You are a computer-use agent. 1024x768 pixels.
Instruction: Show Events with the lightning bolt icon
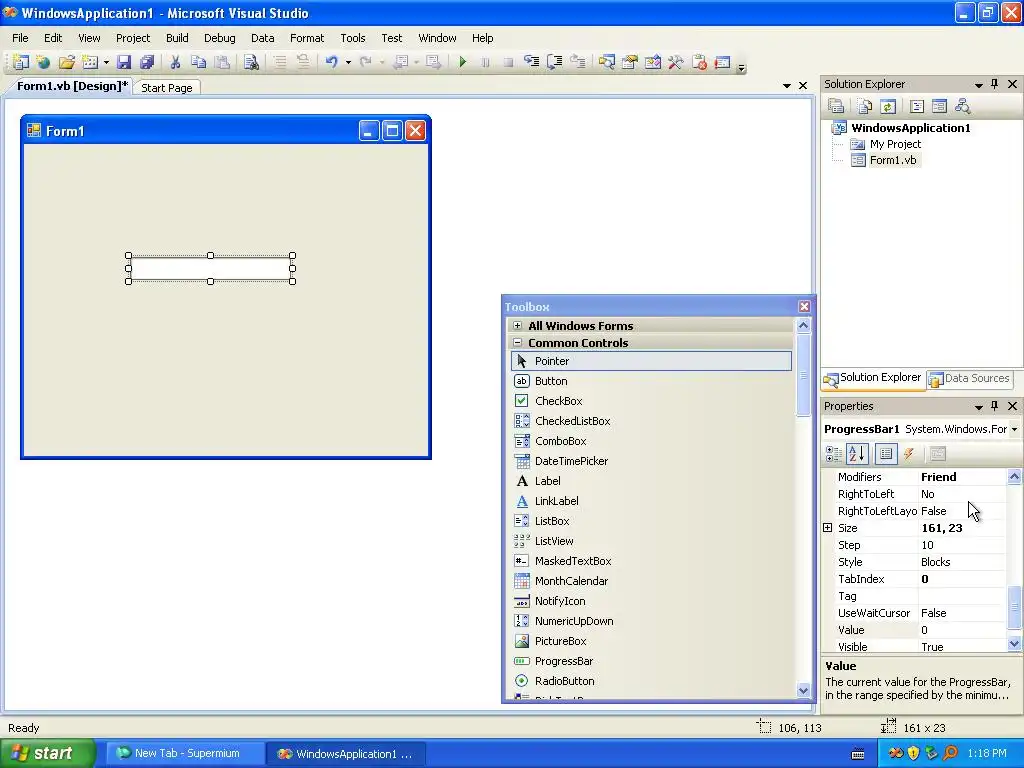pyautogui.click(x=908, y=453)
